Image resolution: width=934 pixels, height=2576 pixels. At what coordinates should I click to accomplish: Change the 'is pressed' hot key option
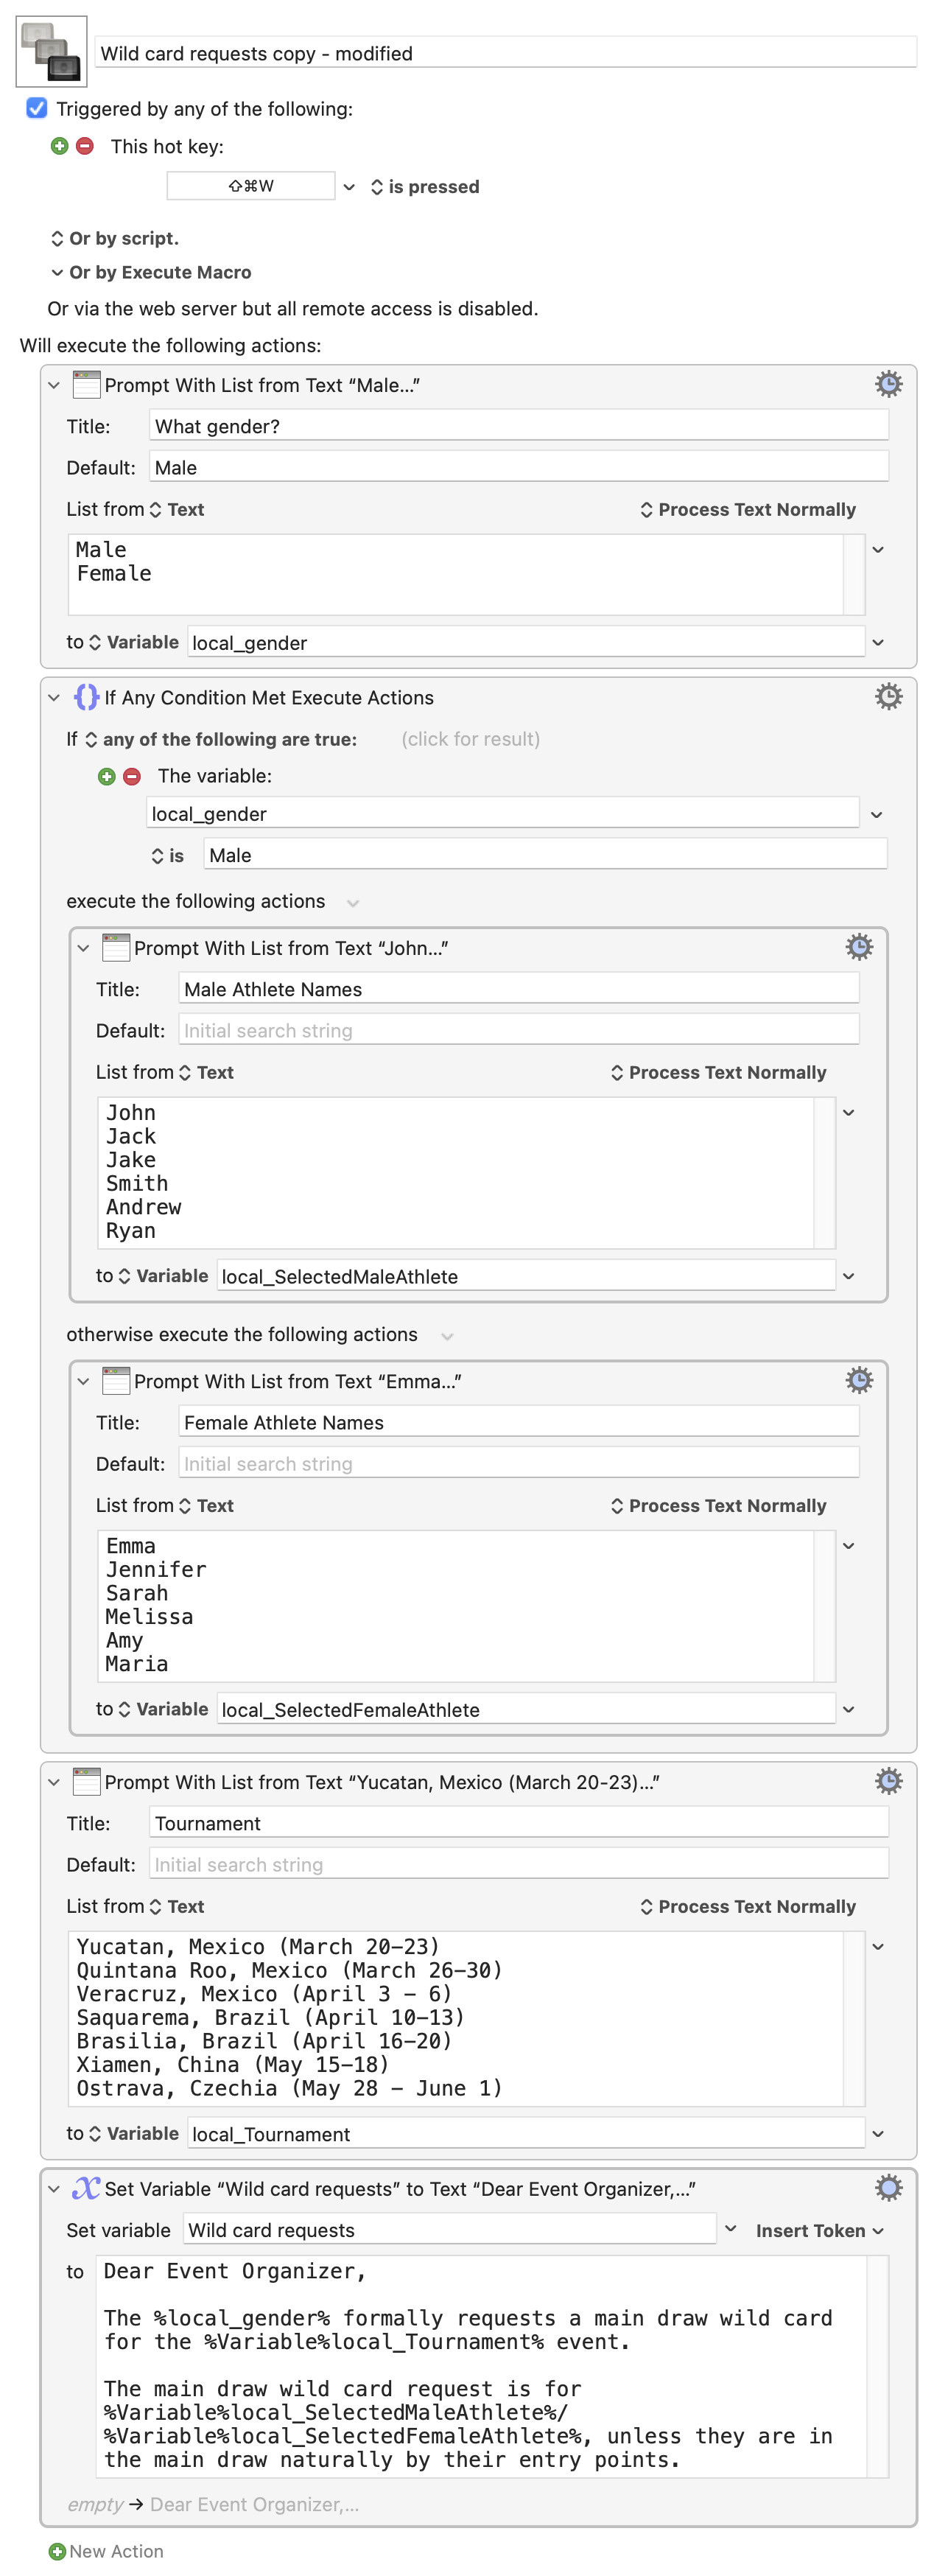[x=424, y=187]
